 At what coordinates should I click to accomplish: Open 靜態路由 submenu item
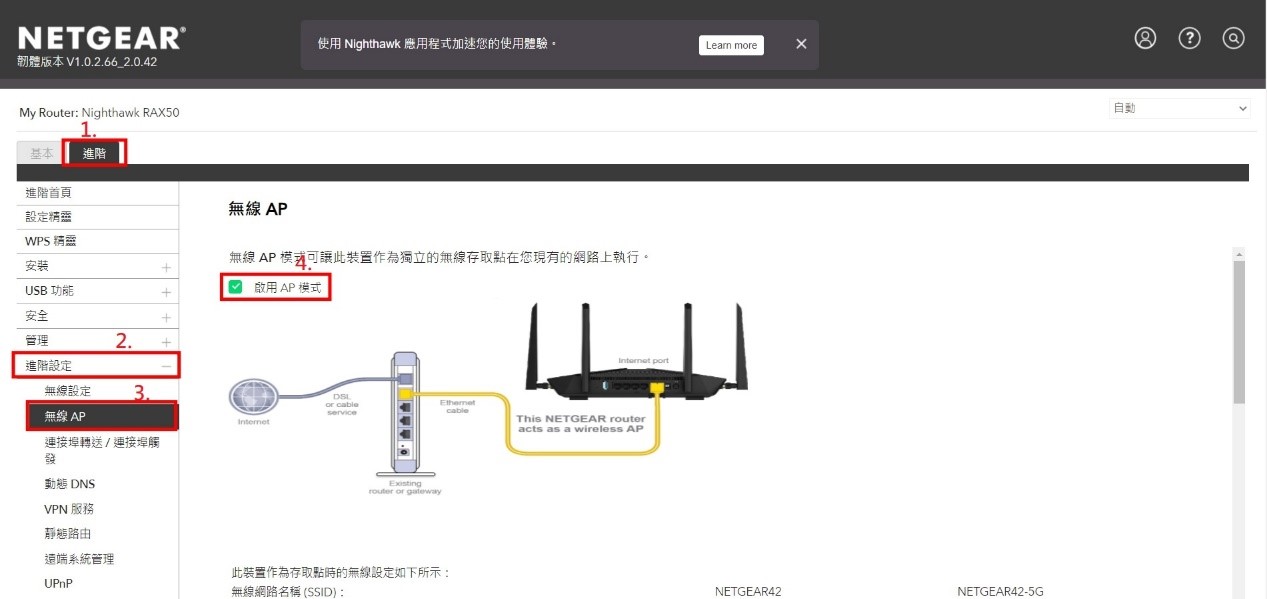pos(68,534)
